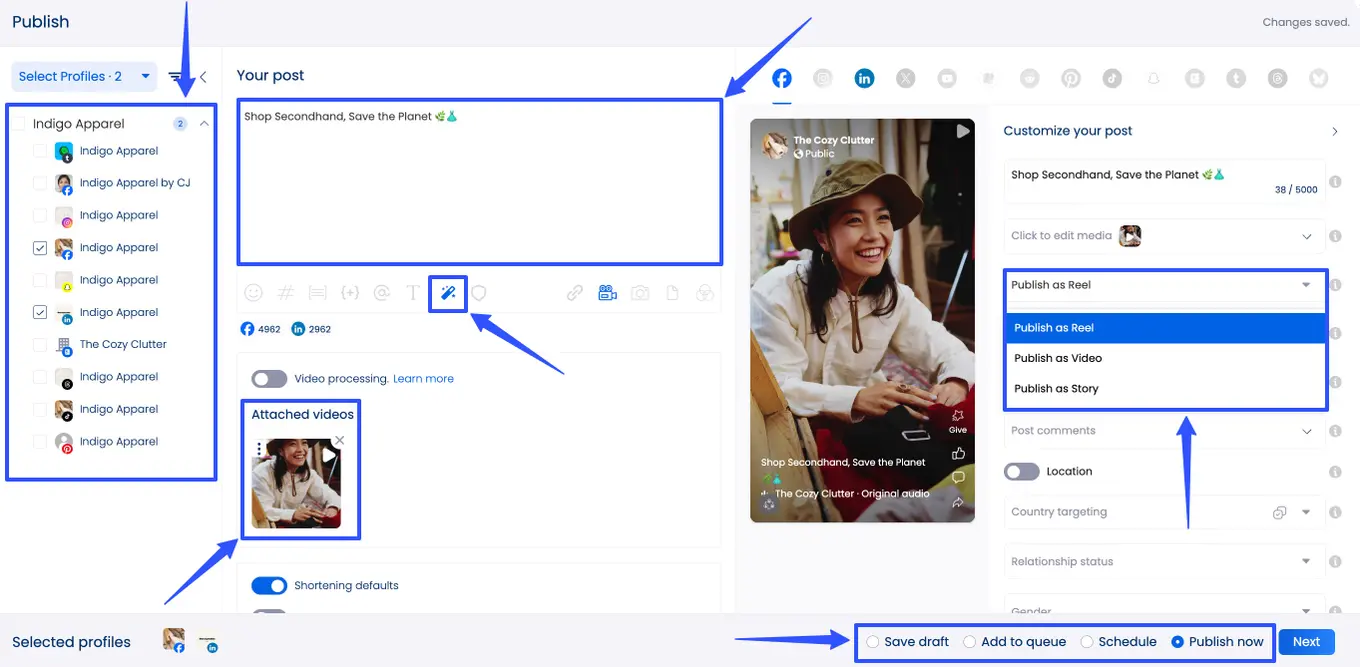This screenshot has height=667, width=1360.
Task: Switch to the Facebook preview tab
Action: click(x=781, y=77)
